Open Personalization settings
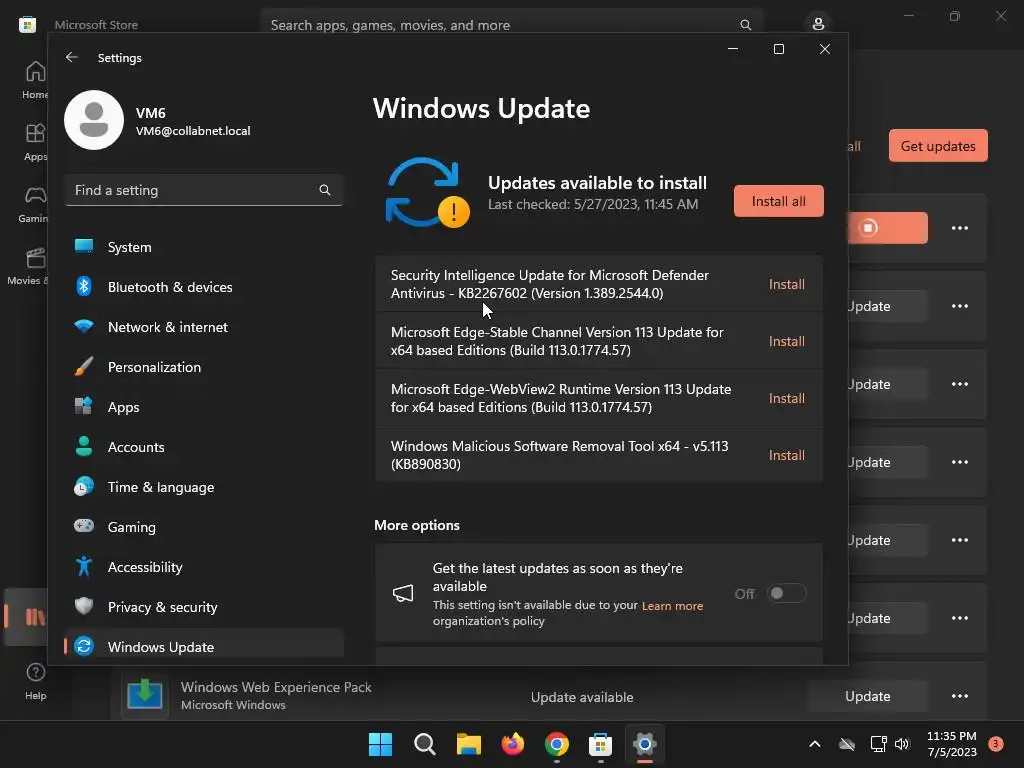 click(204, 367)
